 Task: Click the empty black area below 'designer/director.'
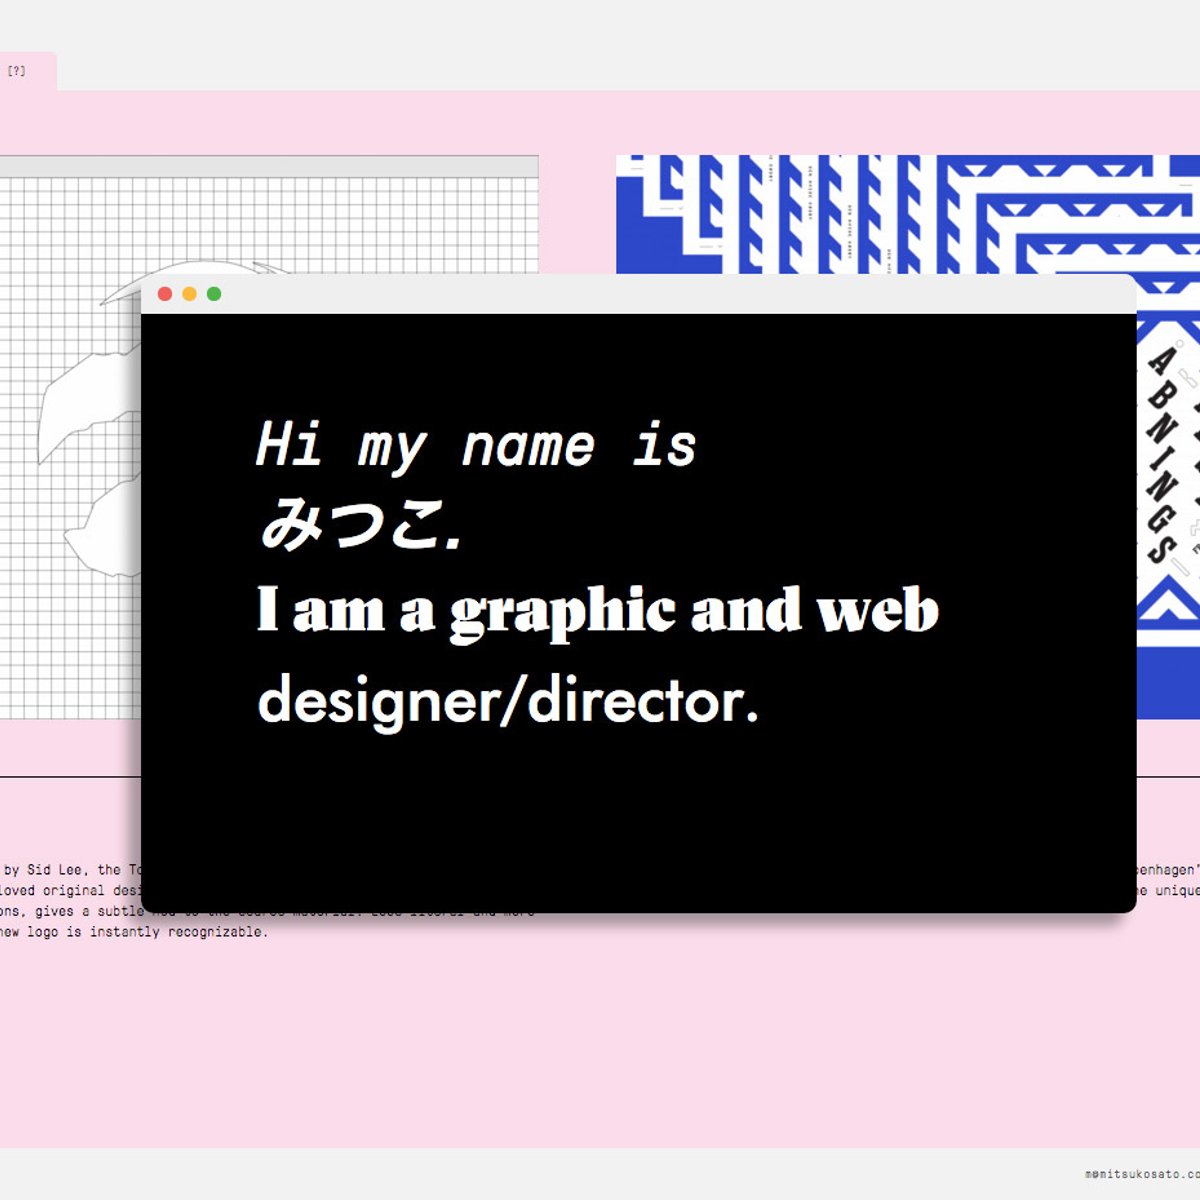pyautogui.click(x=638, y=820)
